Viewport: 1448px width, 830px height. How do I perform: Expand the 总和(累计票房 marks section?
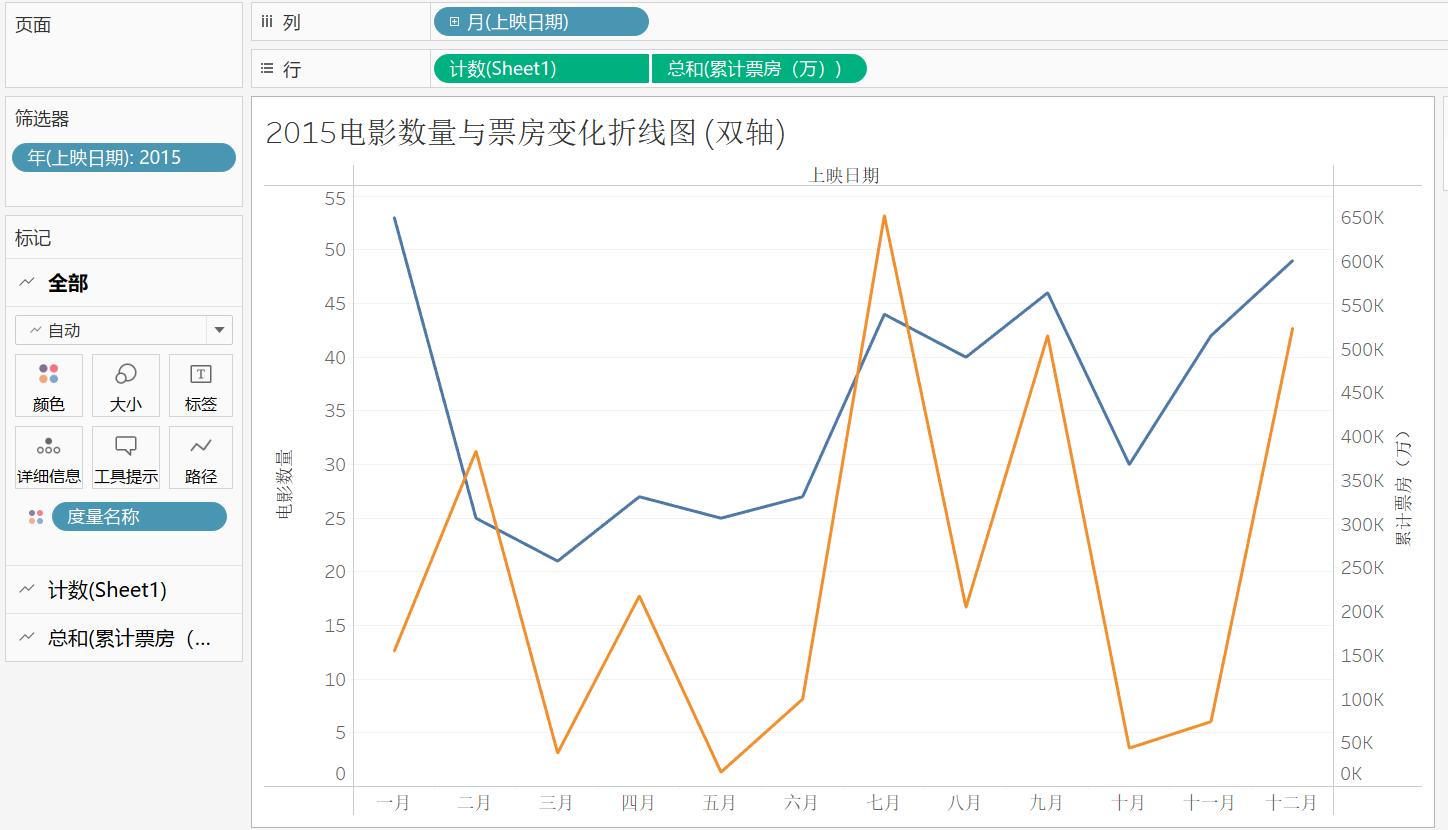point(124,638)
